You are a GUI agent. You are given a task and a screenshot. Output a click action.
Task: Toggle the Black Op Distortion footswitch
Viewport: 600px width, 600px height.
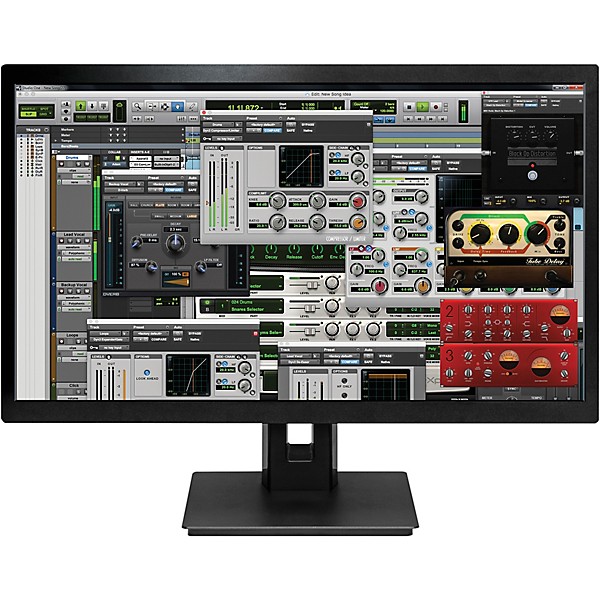[532, 176]
